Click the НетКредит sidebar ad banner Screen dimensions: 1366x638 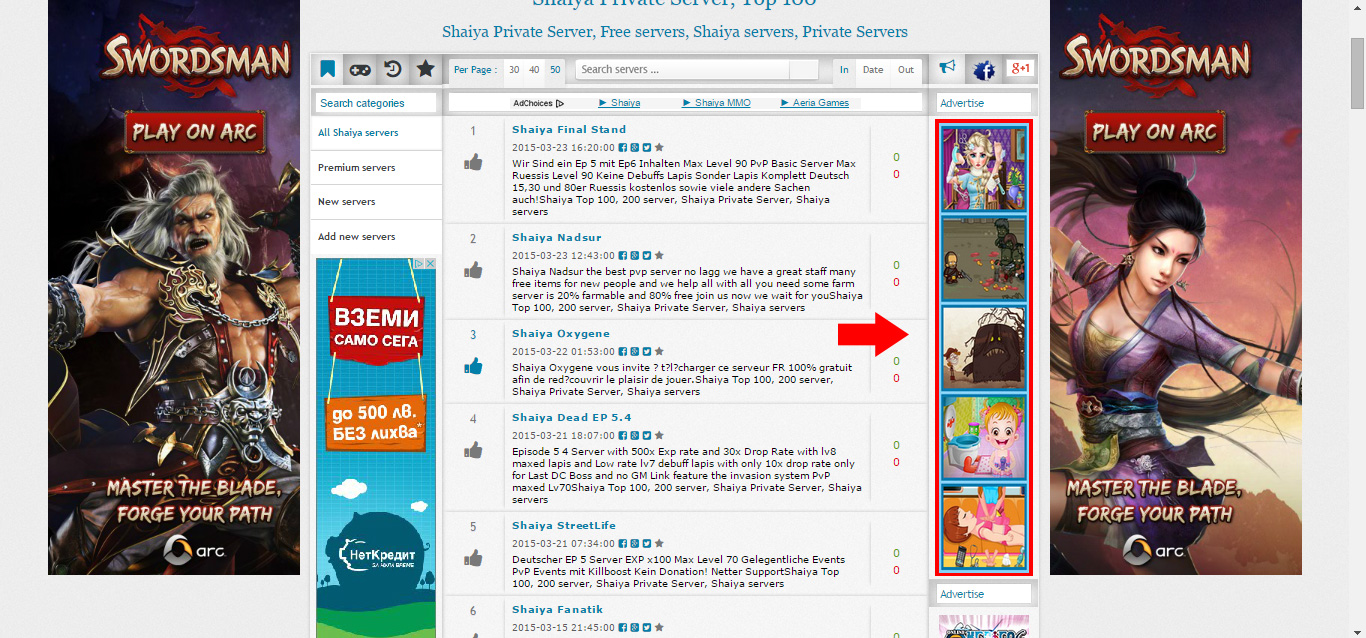[376, 448]
